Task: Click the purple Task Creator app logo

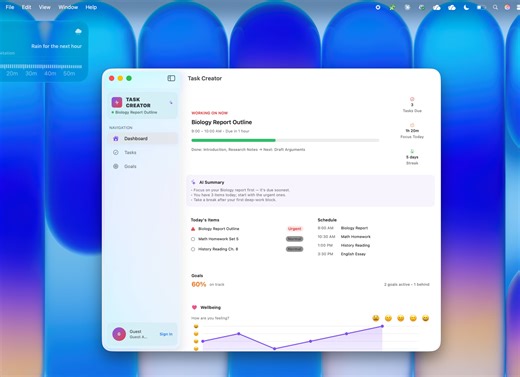Action: coord(117,102)
